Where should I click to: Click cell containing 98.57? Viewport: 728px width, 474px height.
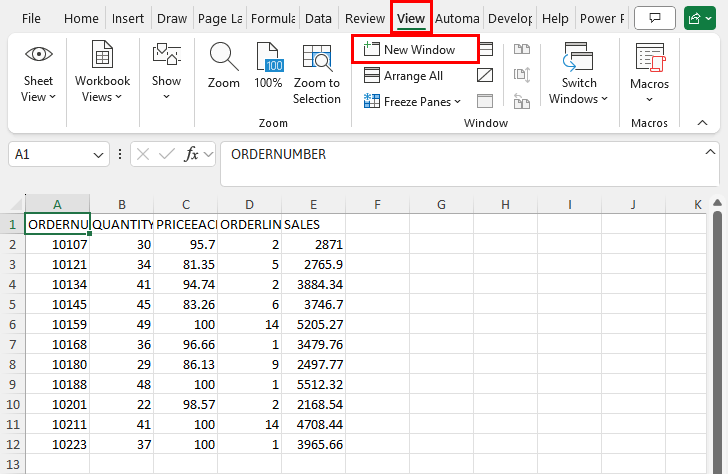click(x=186, y=404)
